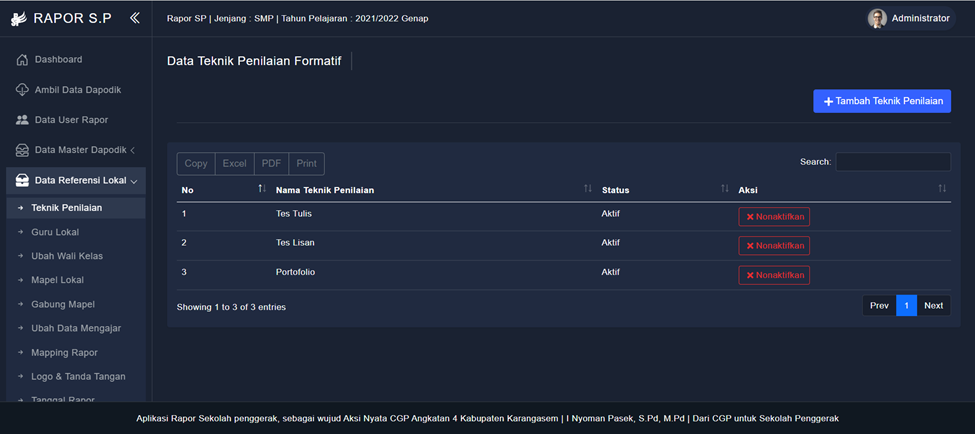Expand the Data Master Dapodik menu chevron
The width and height of the screenshot is (975, 434).
click(x=133, y=150)
